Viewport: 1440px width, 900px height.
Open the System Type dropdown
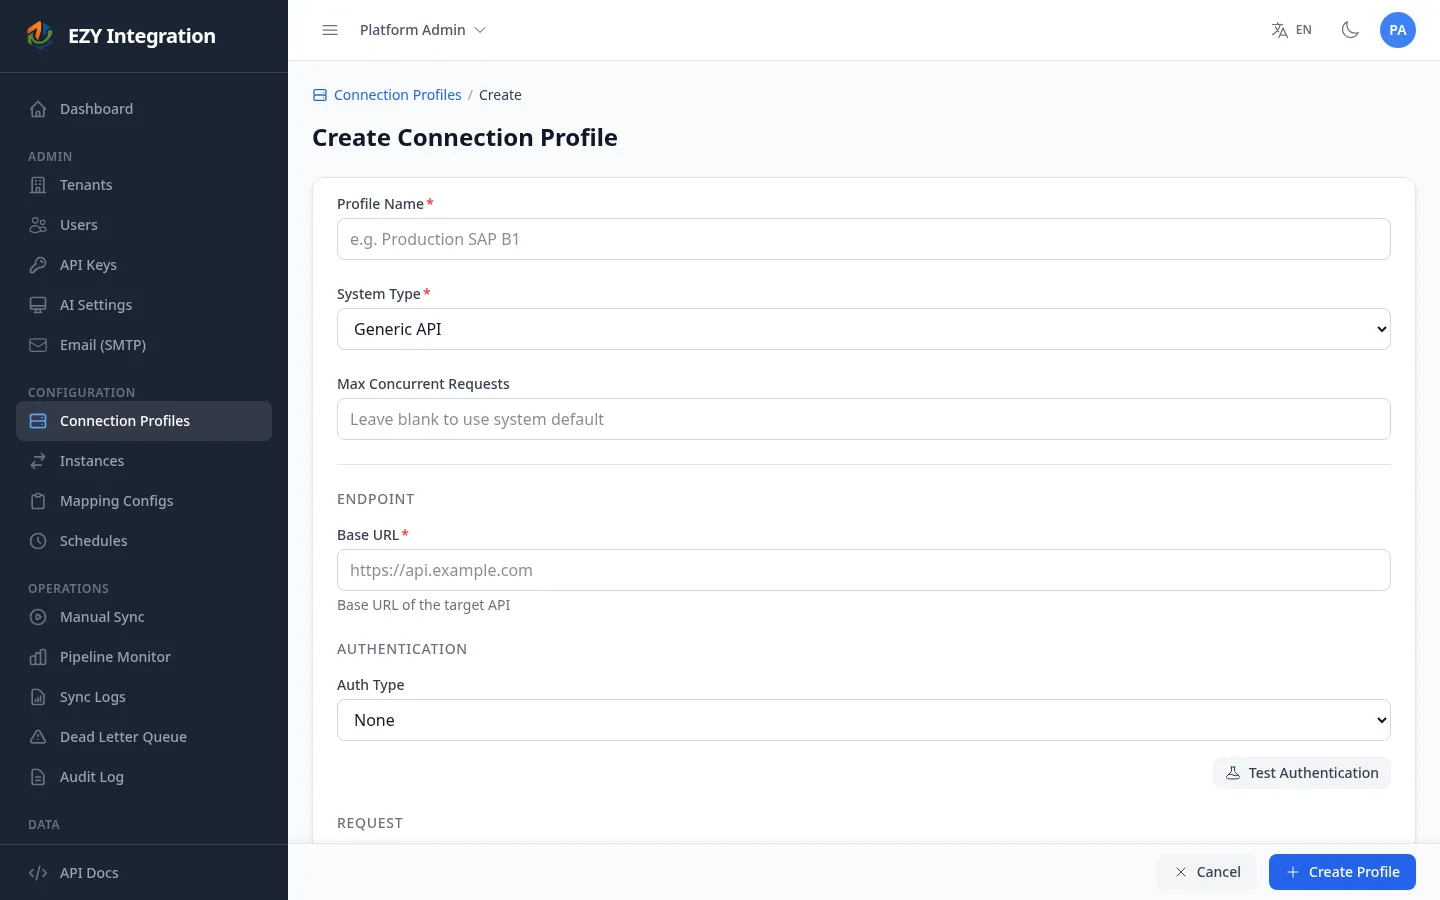864,329
